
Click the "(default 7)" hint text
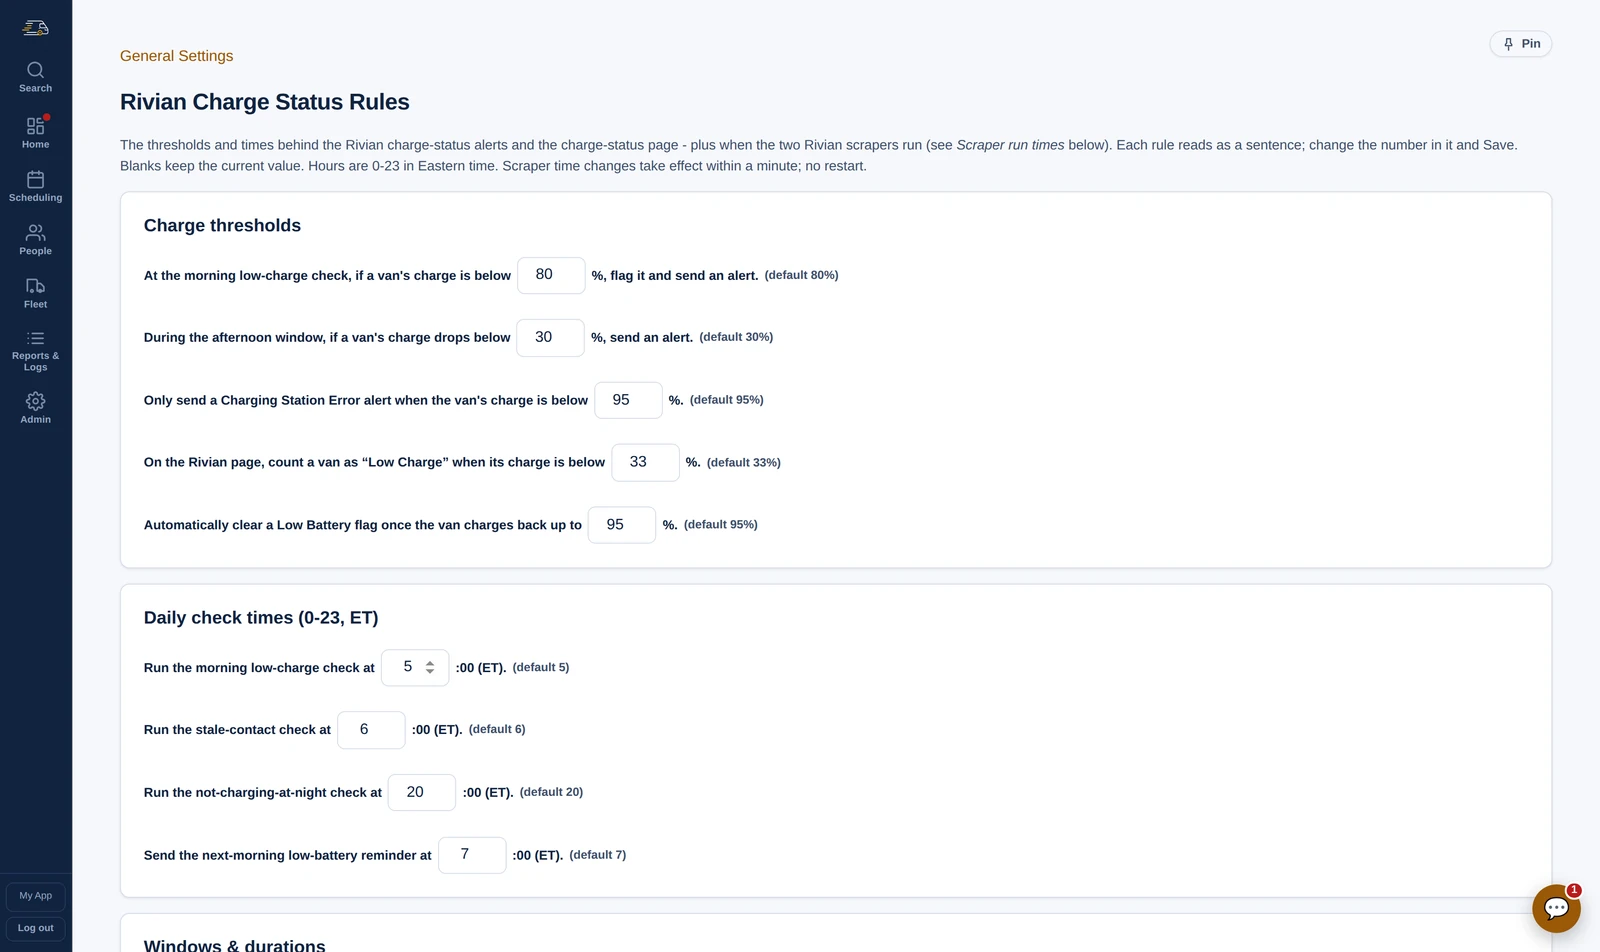598,855
